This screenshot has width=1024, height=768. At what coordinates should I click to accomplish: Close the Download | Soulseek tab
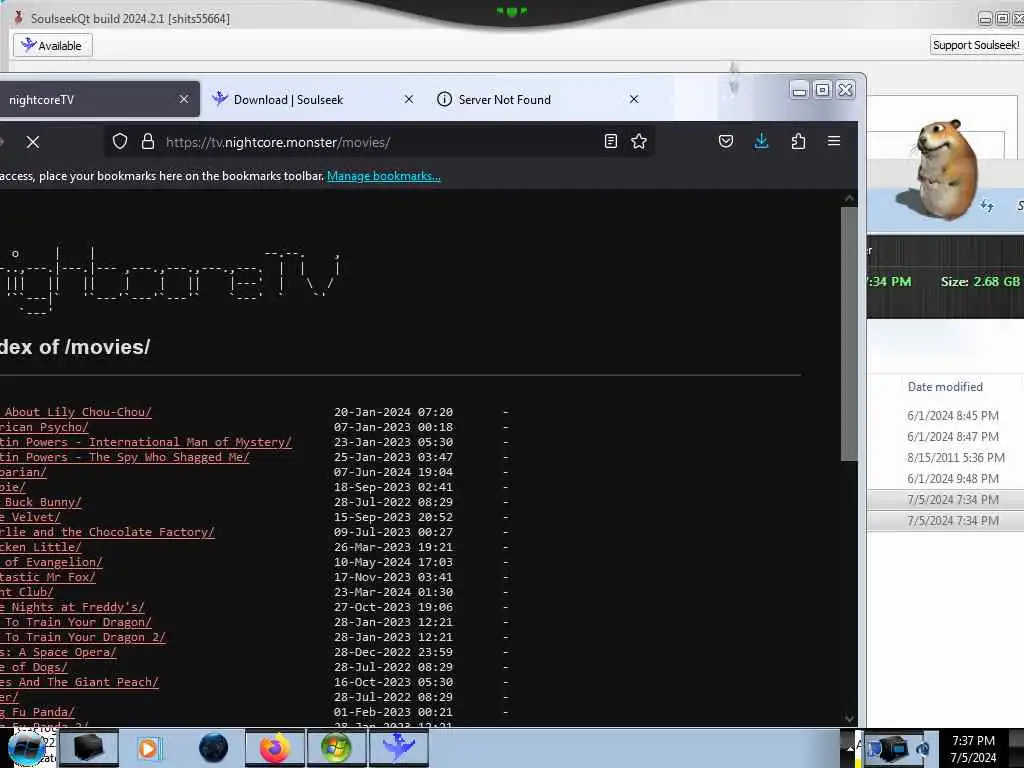(x=409, y=99)
